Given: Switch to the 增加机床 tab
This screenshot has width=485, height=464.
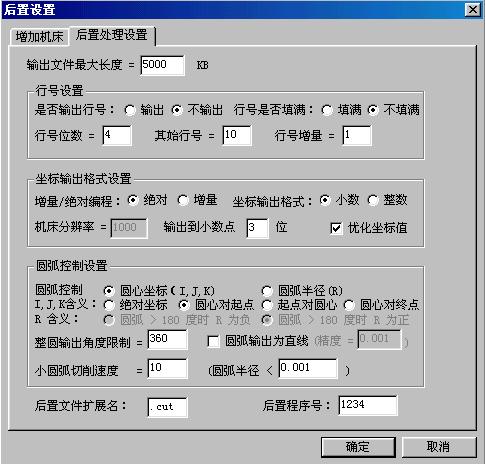Looking at the screenshot, I should point(39,36).
